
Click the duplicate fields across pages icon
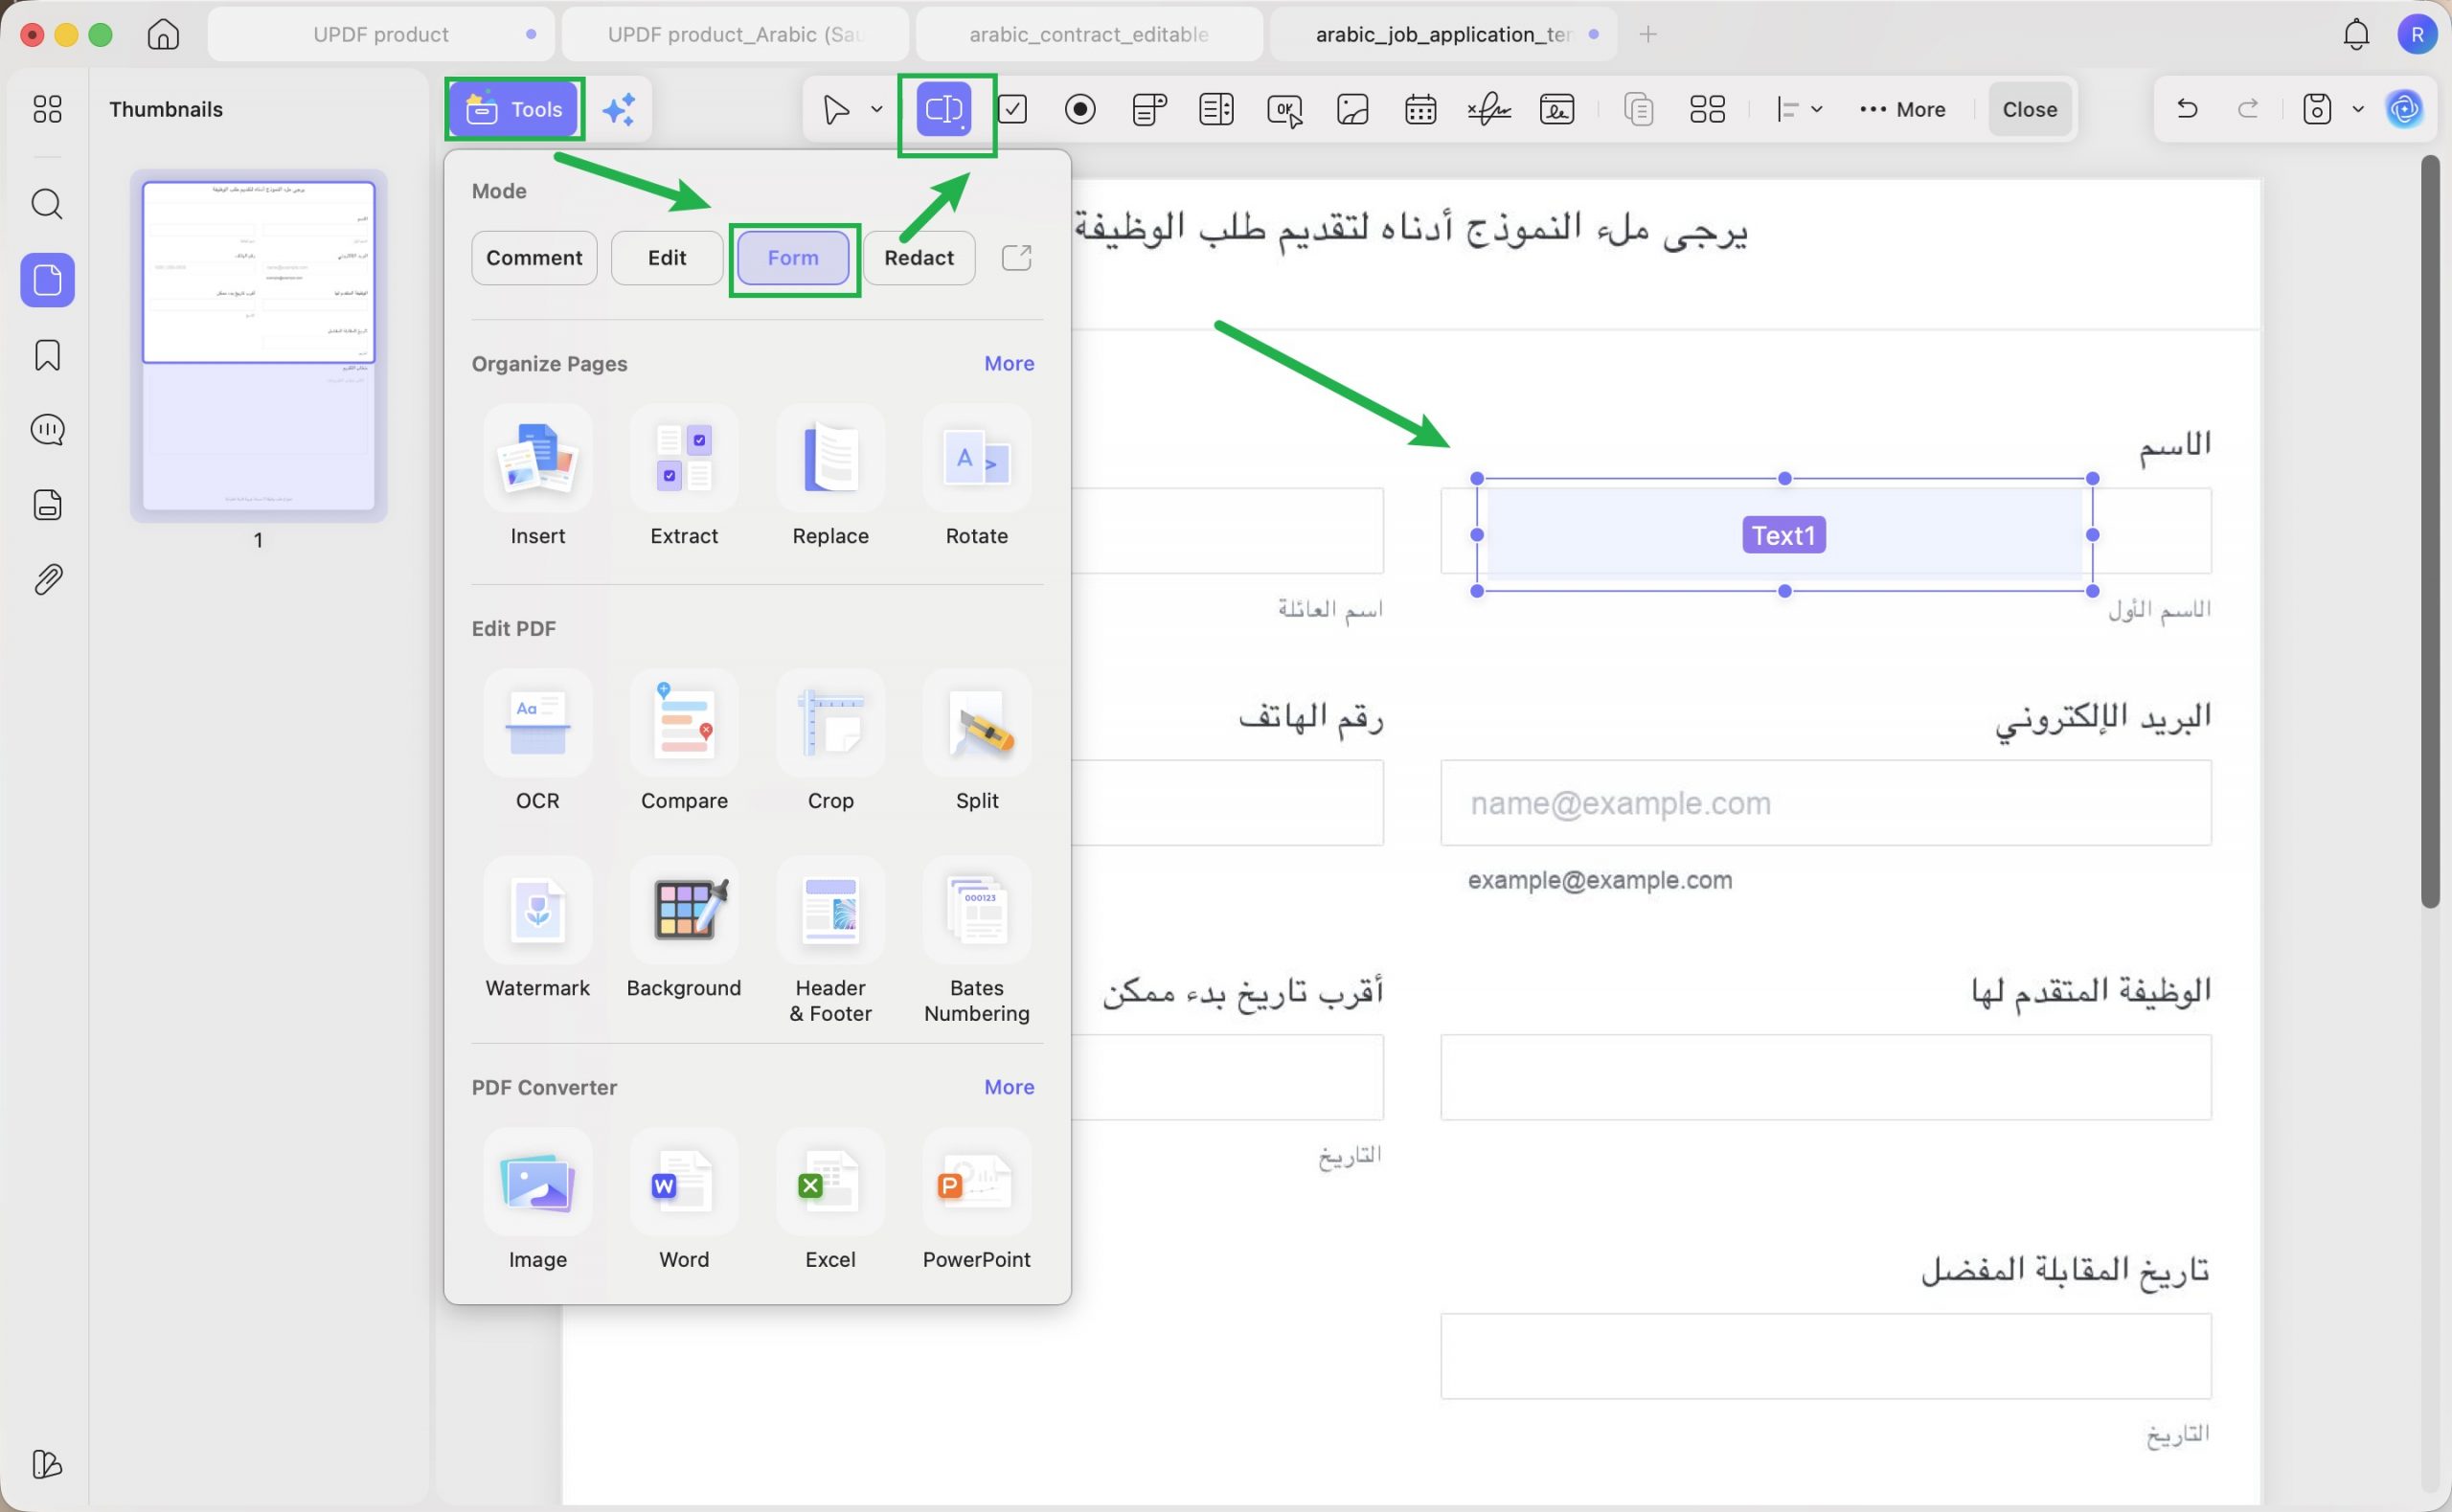click(1638, 109)
